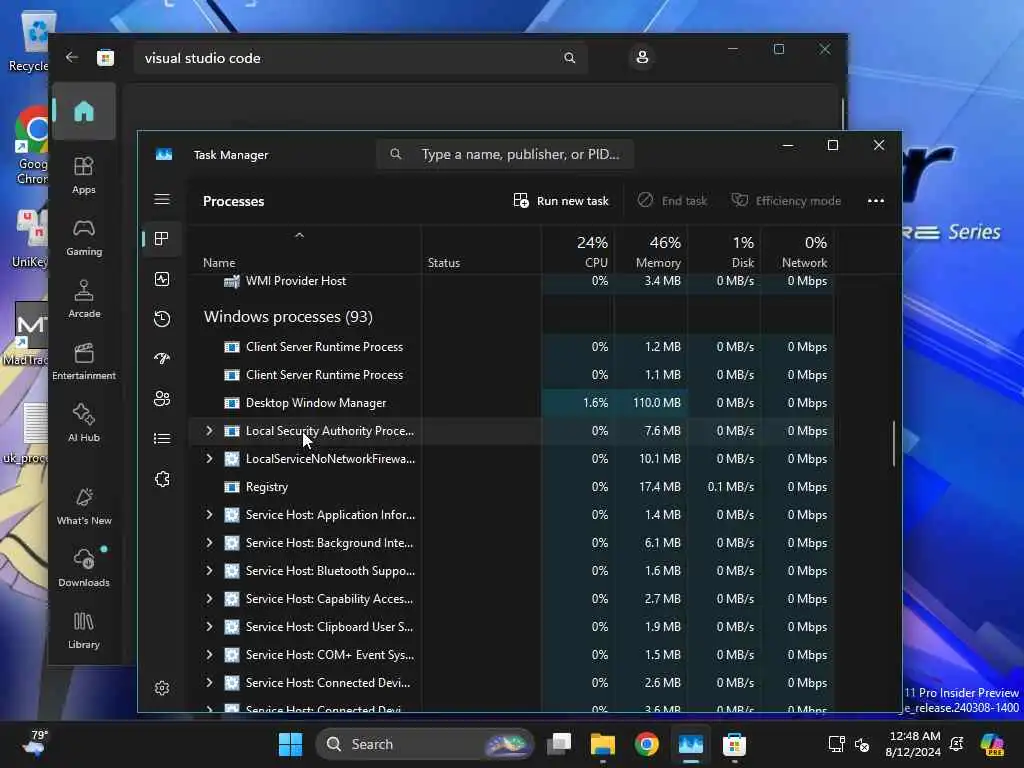
Task: Open AI Hub in Microsoft Store
Action: [84, 423]
